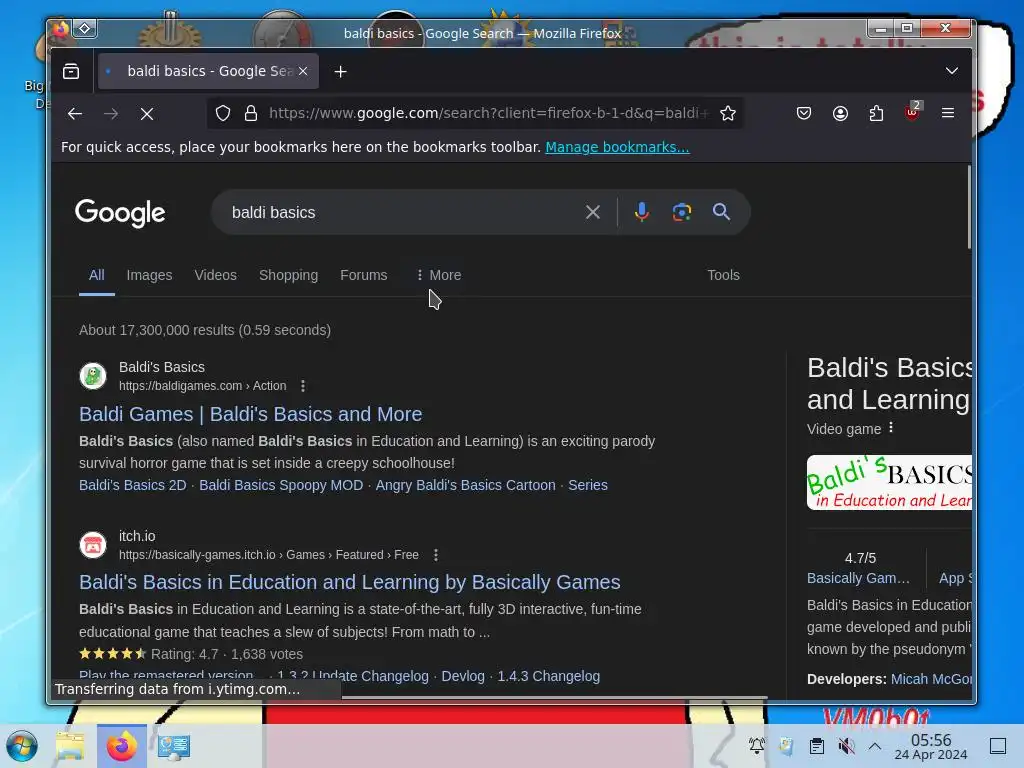This screenshot has height=768, width=1024.
Task: Open the uBlock Origin extension
Action: tap(912, 112)
